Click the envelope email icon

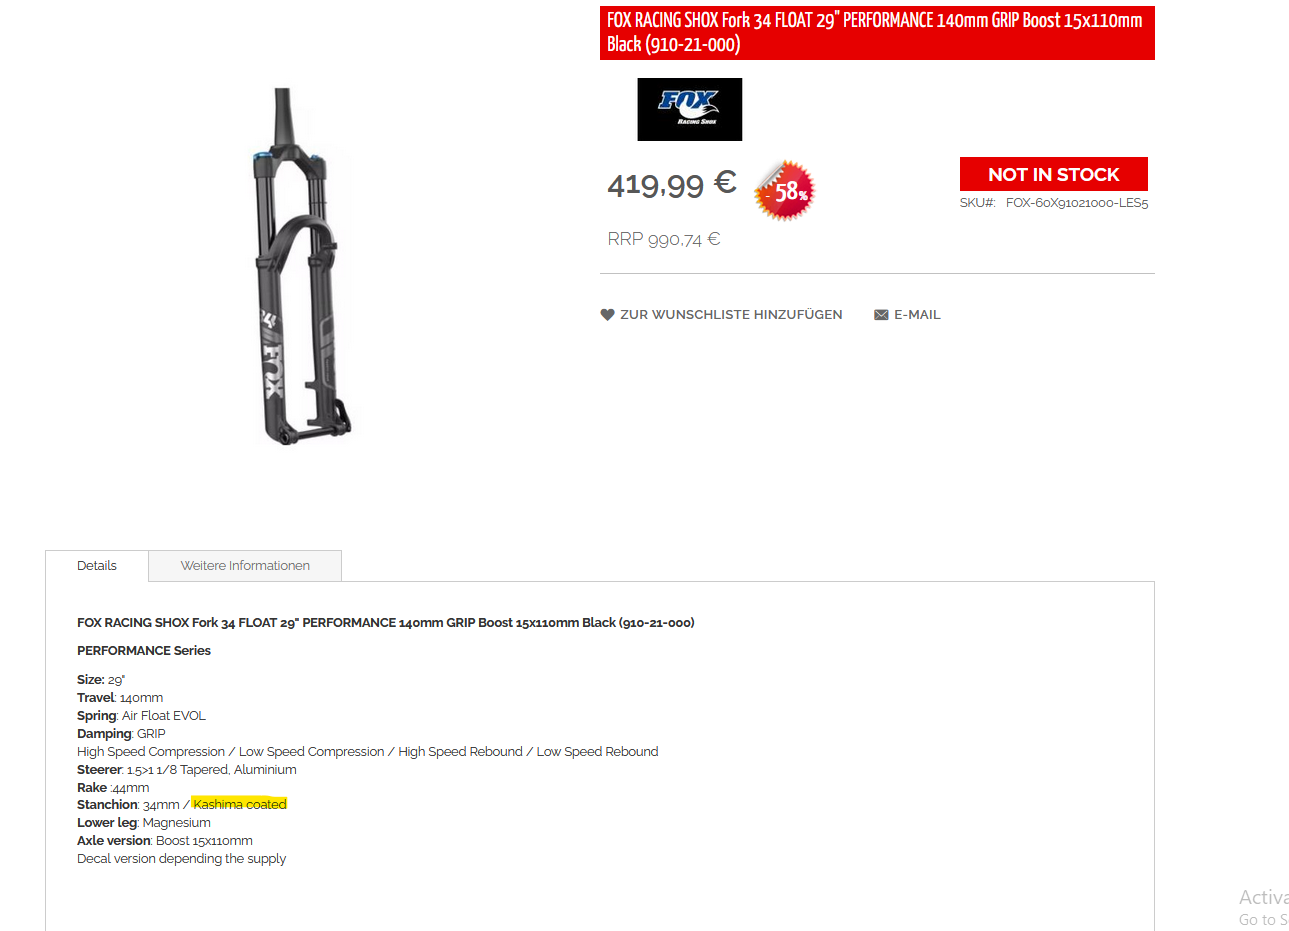tap(881, 315)
